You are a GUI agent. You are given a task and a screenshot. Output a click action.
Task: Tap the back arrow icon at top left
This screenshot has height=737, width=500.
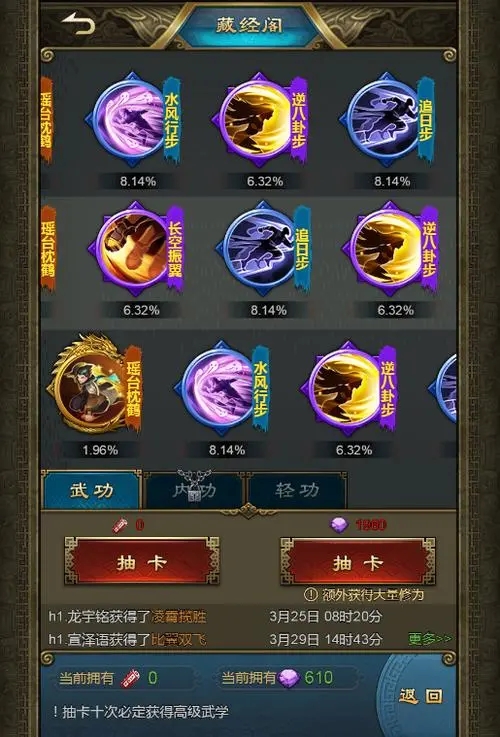pyautogui.click(x=78, y=24)
